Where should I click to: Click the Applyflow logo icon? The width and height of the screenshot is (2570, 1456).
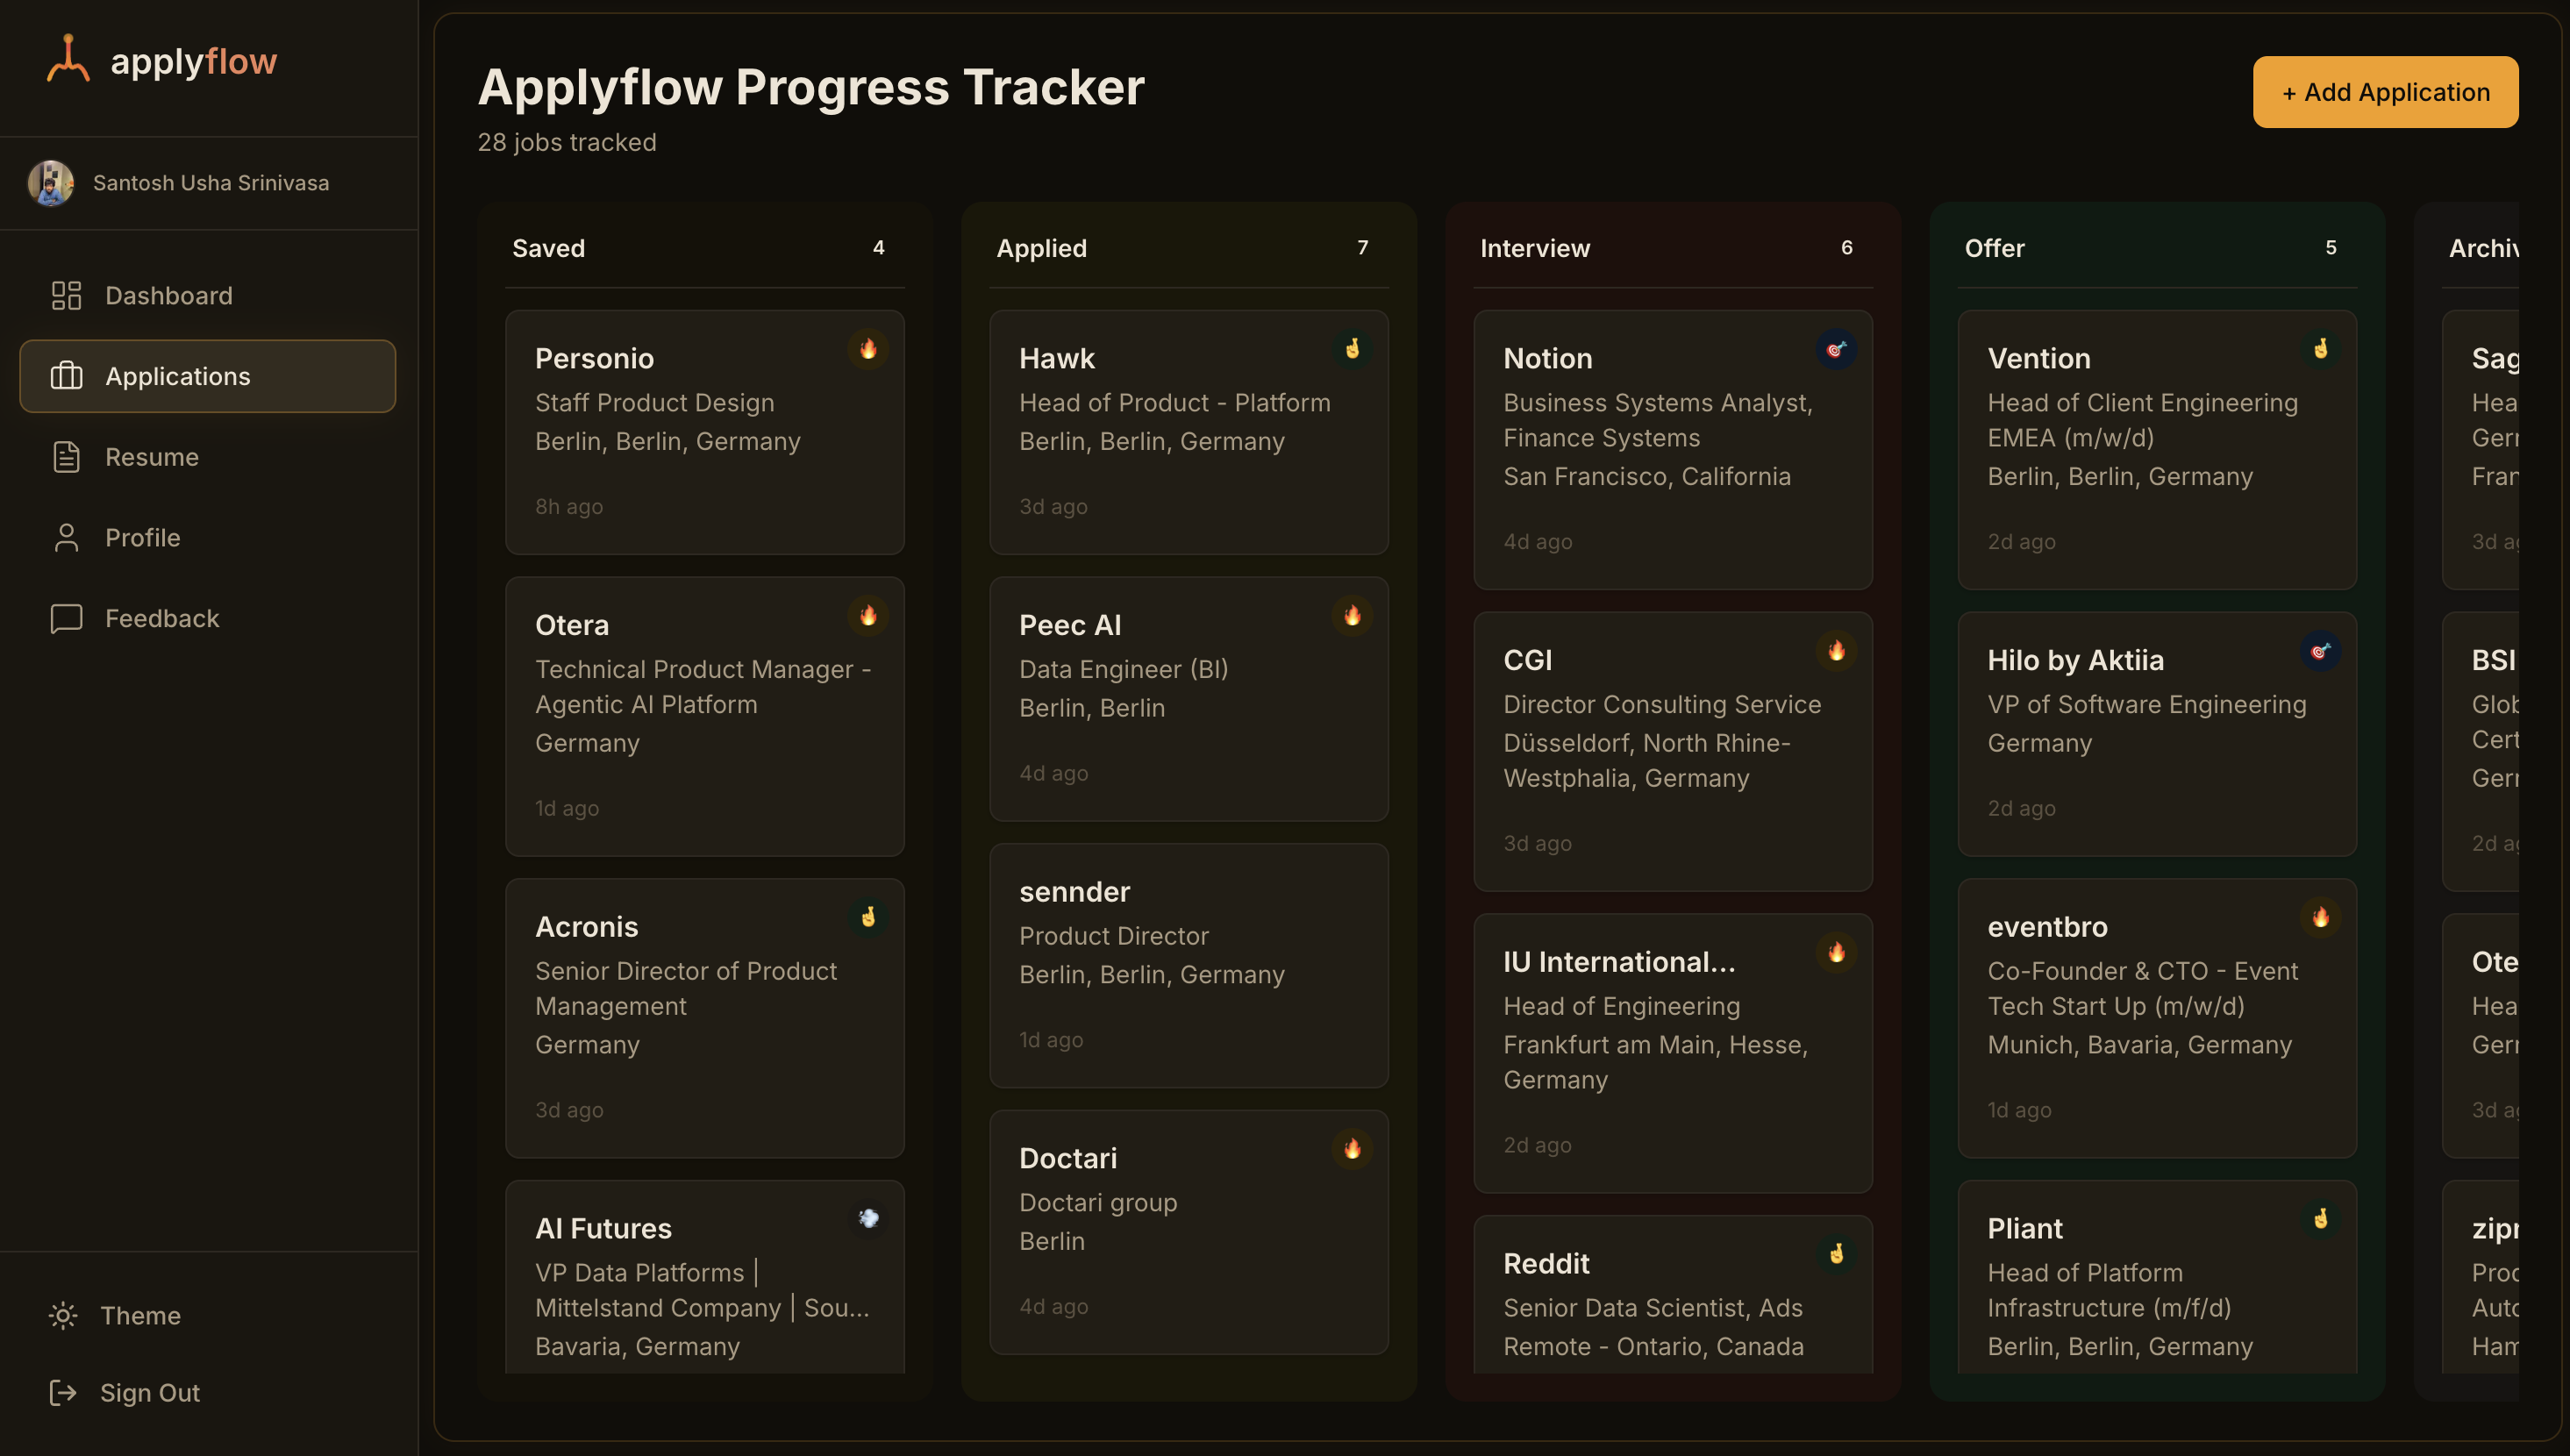click(67, 58)
